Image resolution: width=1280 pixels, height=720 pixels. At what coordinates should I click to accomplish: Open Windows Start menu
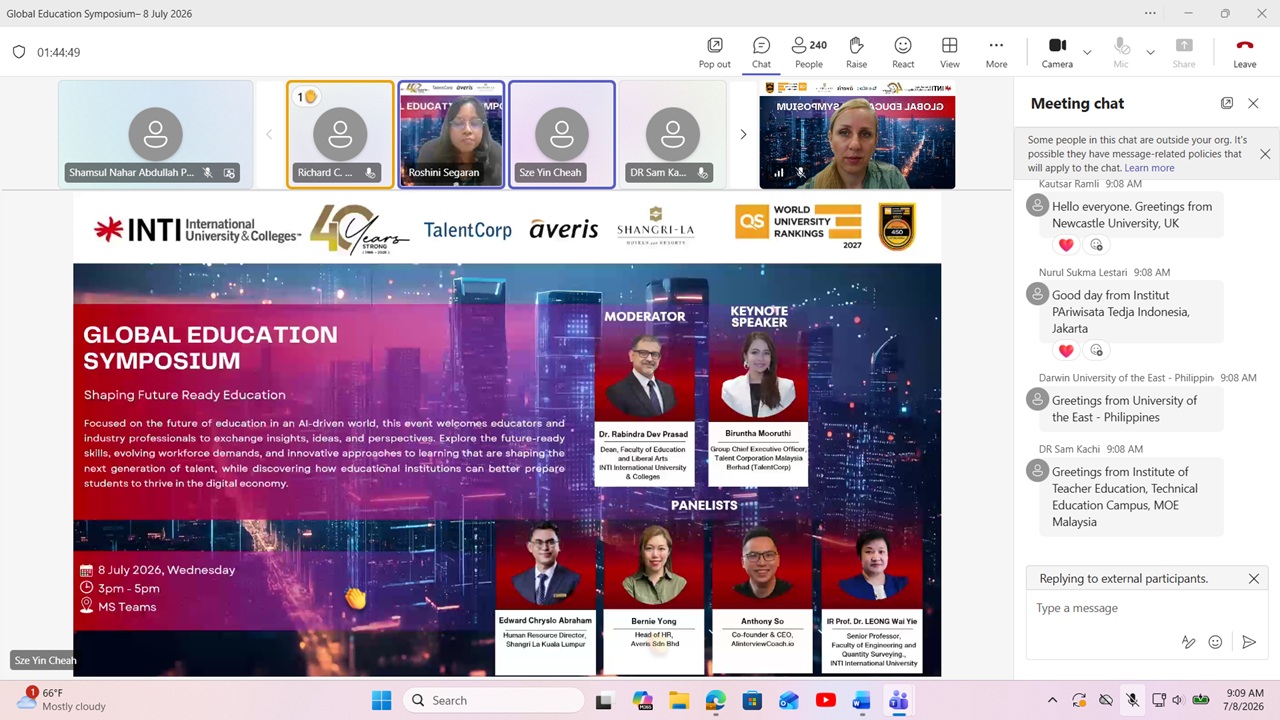click(x=381, y=700)
